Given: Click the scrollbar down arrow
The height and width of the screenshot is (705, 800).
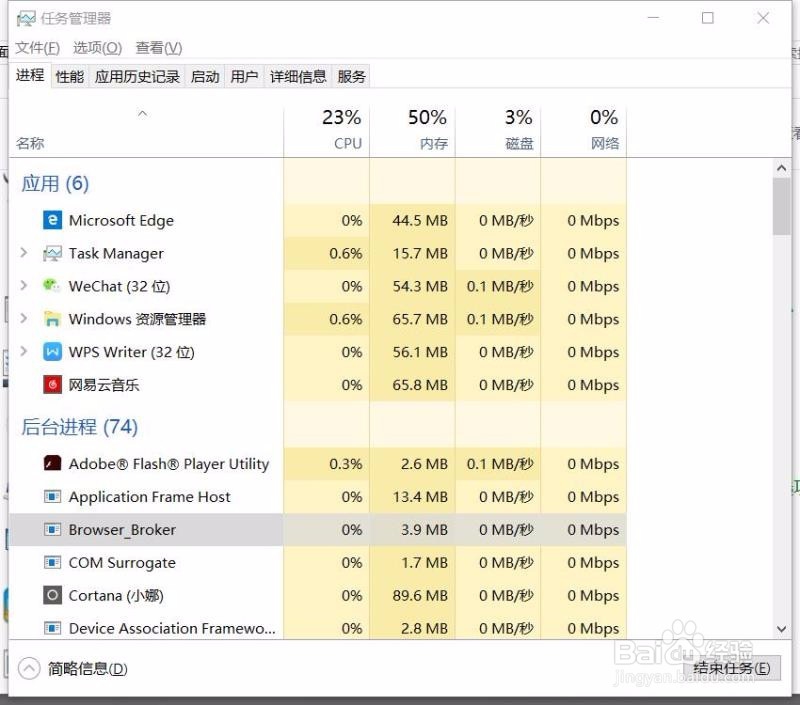Looking at the screenshot, I should pos(781,629).
